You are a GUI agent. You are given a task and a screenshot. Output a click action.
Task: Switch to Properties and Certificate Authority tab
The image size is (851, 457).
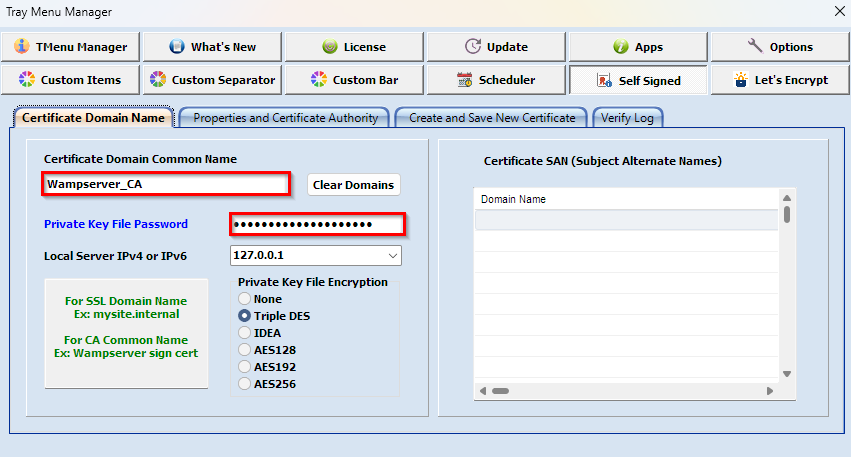[x=285, y=118]
